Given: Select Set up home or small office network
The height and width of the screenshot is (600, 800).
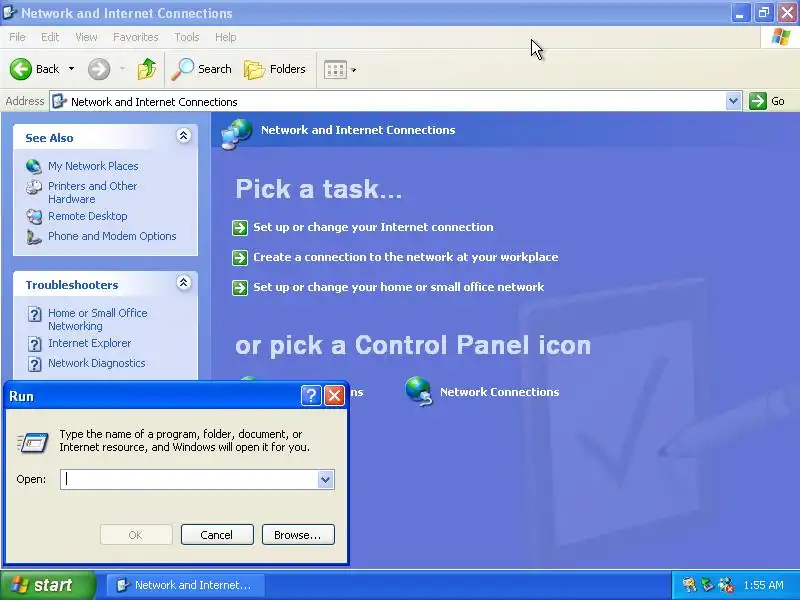Looking at the screenshot, I should [x=398, y=287].
